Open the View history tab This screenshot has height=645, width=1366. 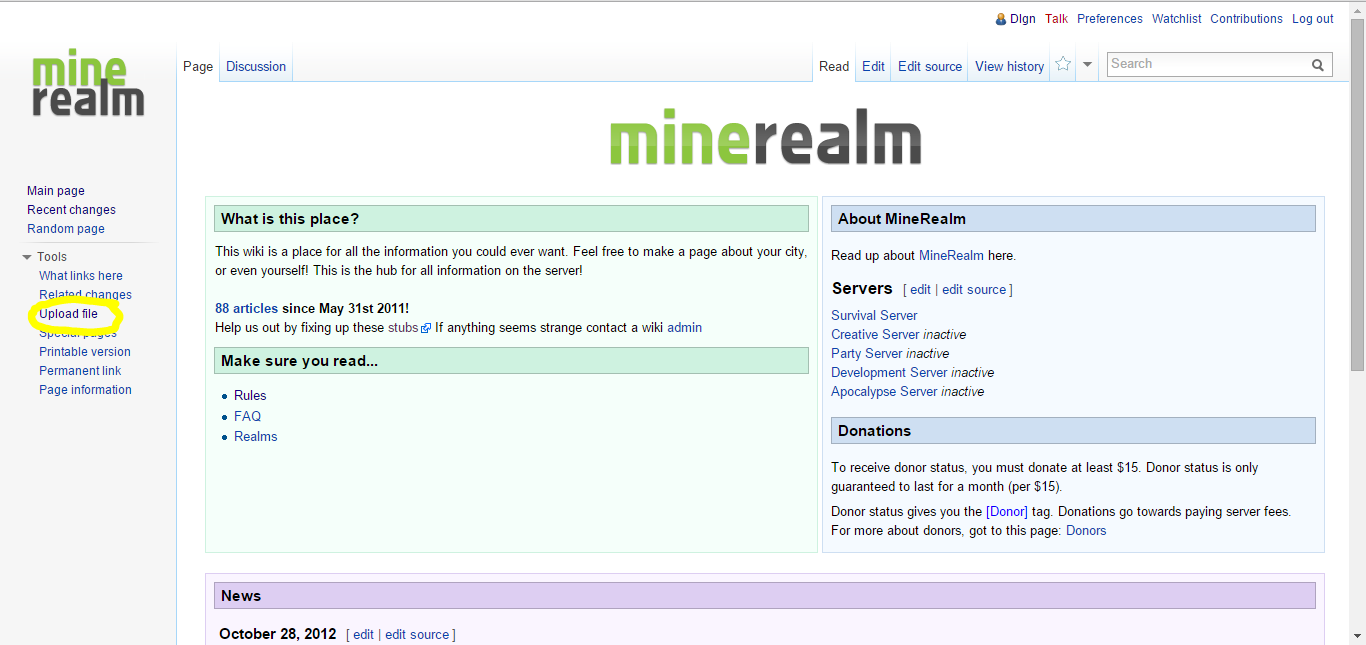pos(1009,66)
